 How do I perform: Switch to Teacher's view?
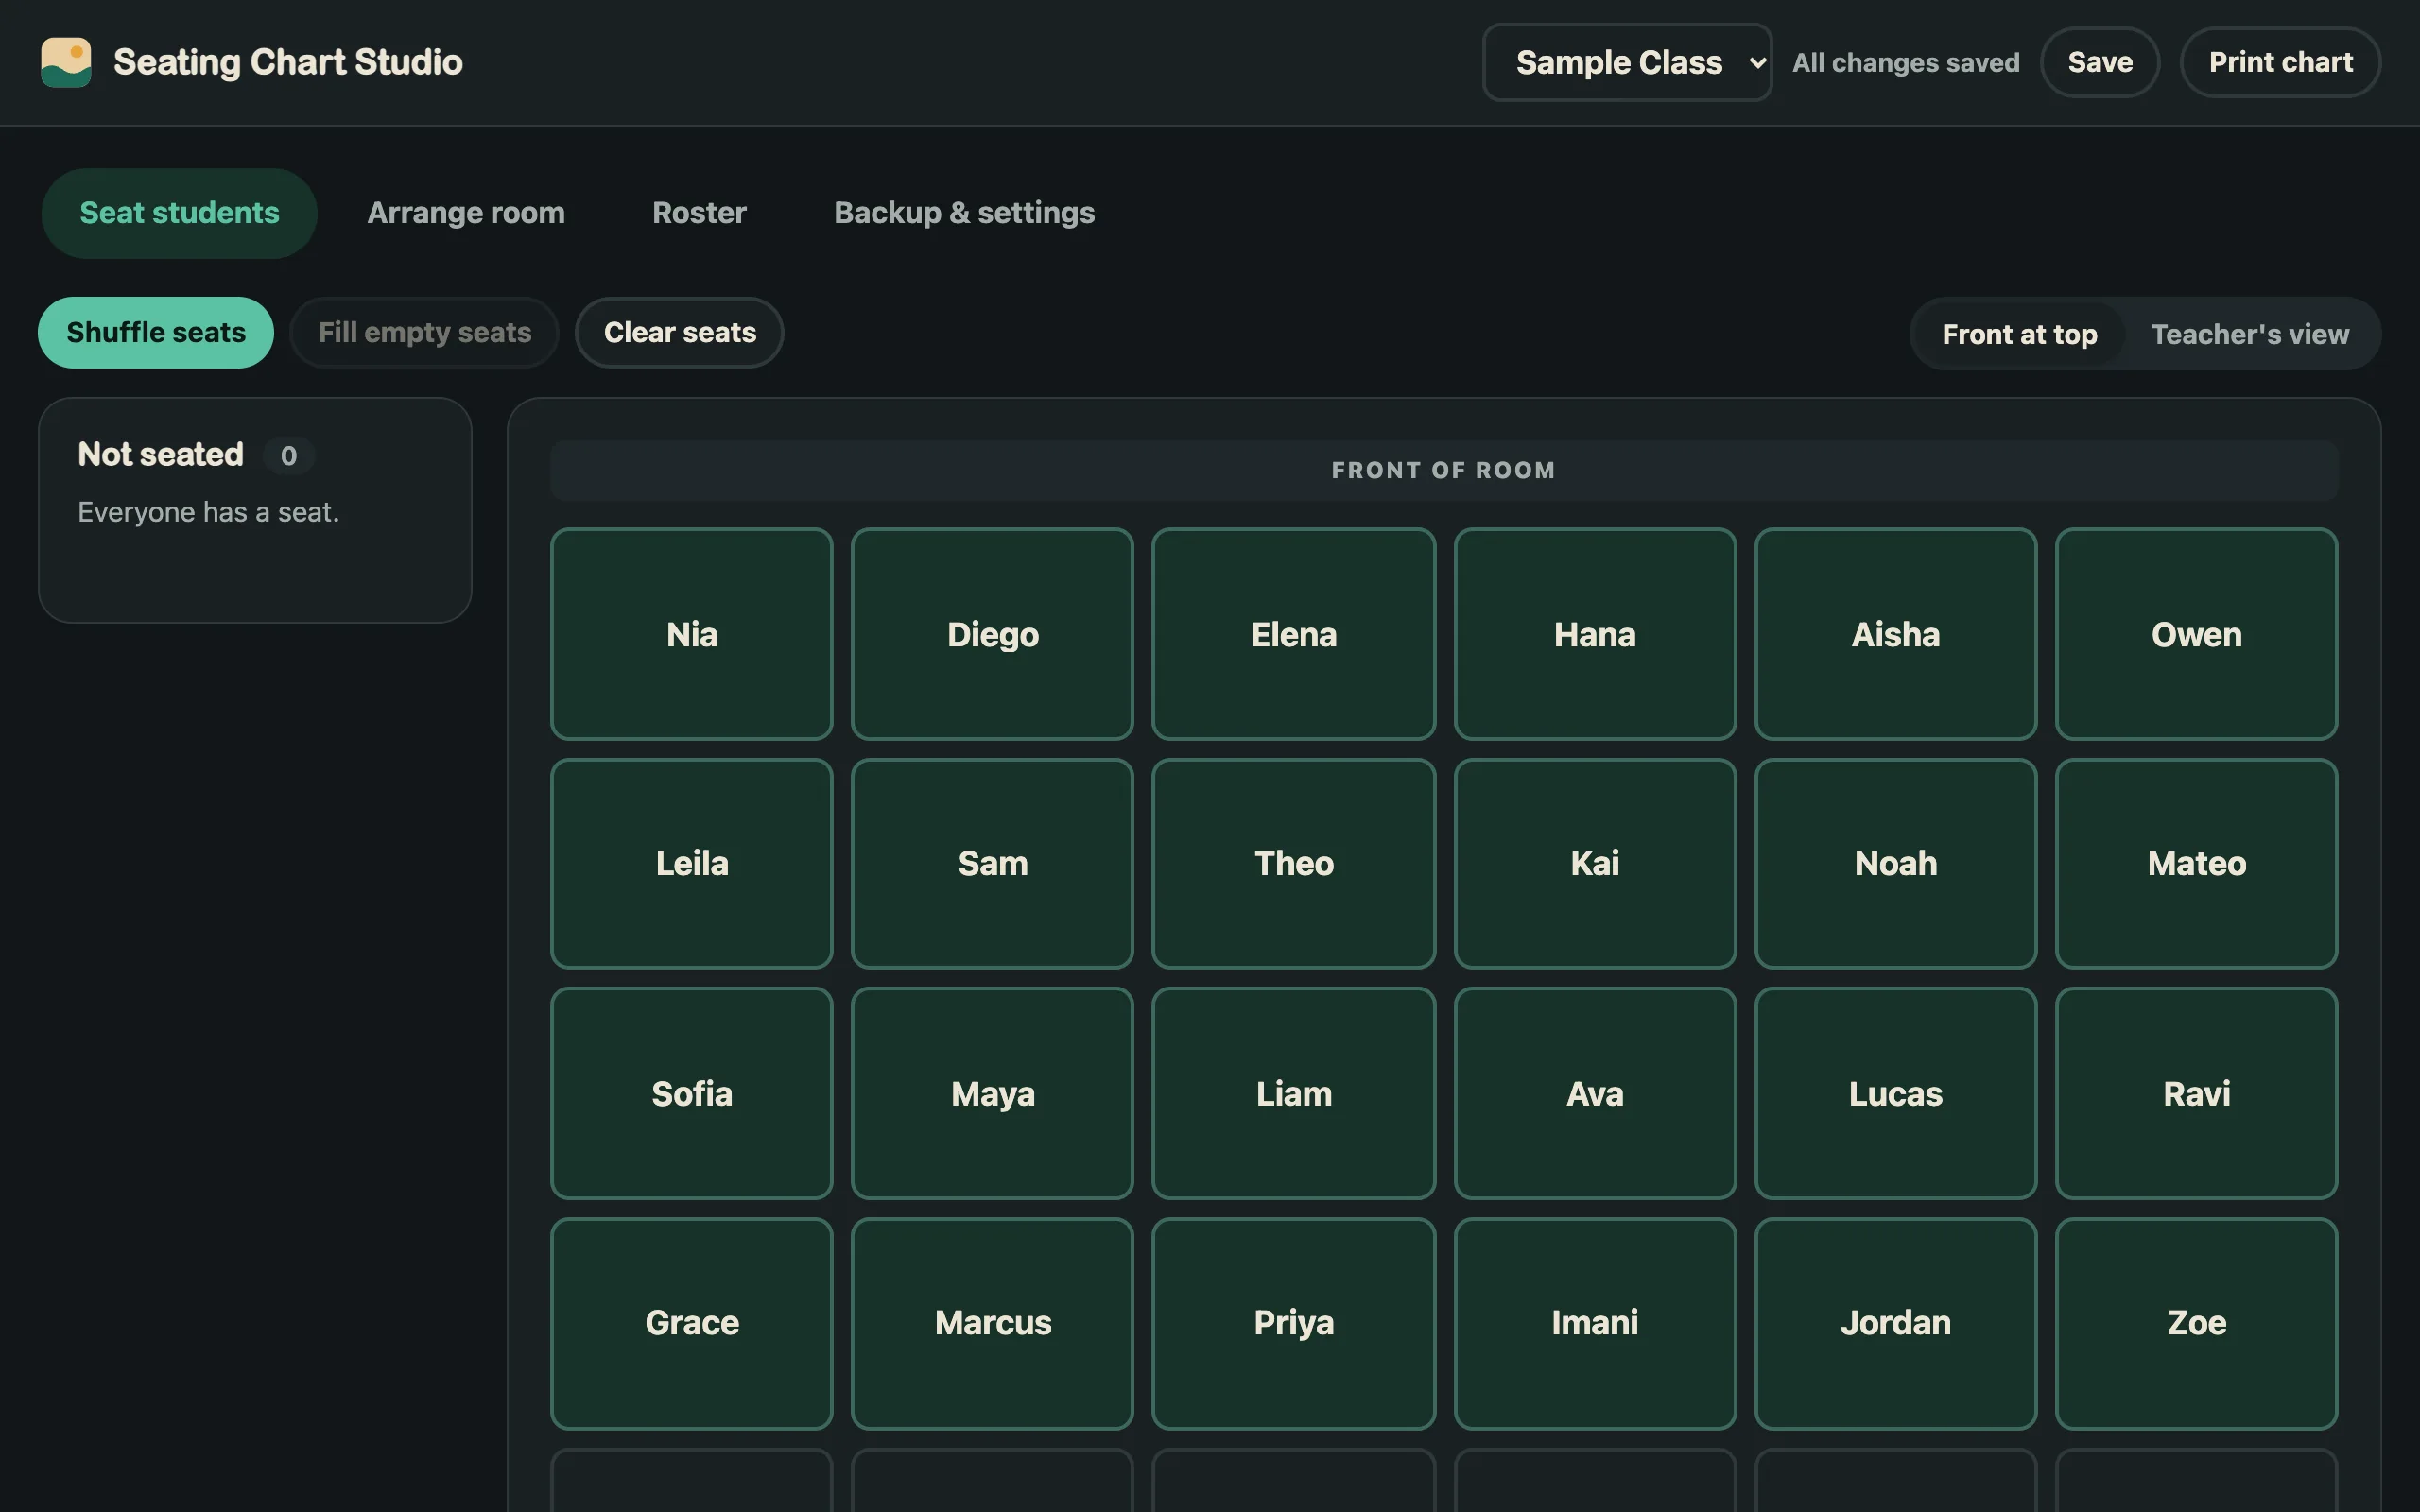pyautogui.click(x=2249, y=334)
